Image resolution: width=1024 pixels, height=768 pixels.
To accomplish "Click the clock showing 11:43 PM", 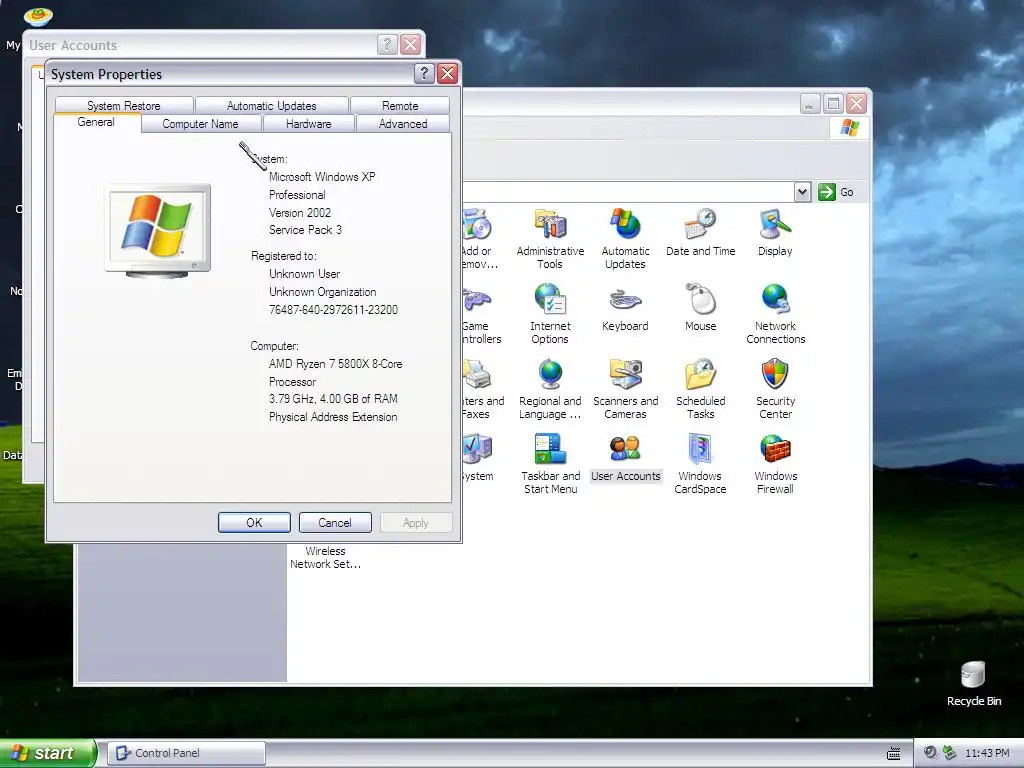I will 987,753.
